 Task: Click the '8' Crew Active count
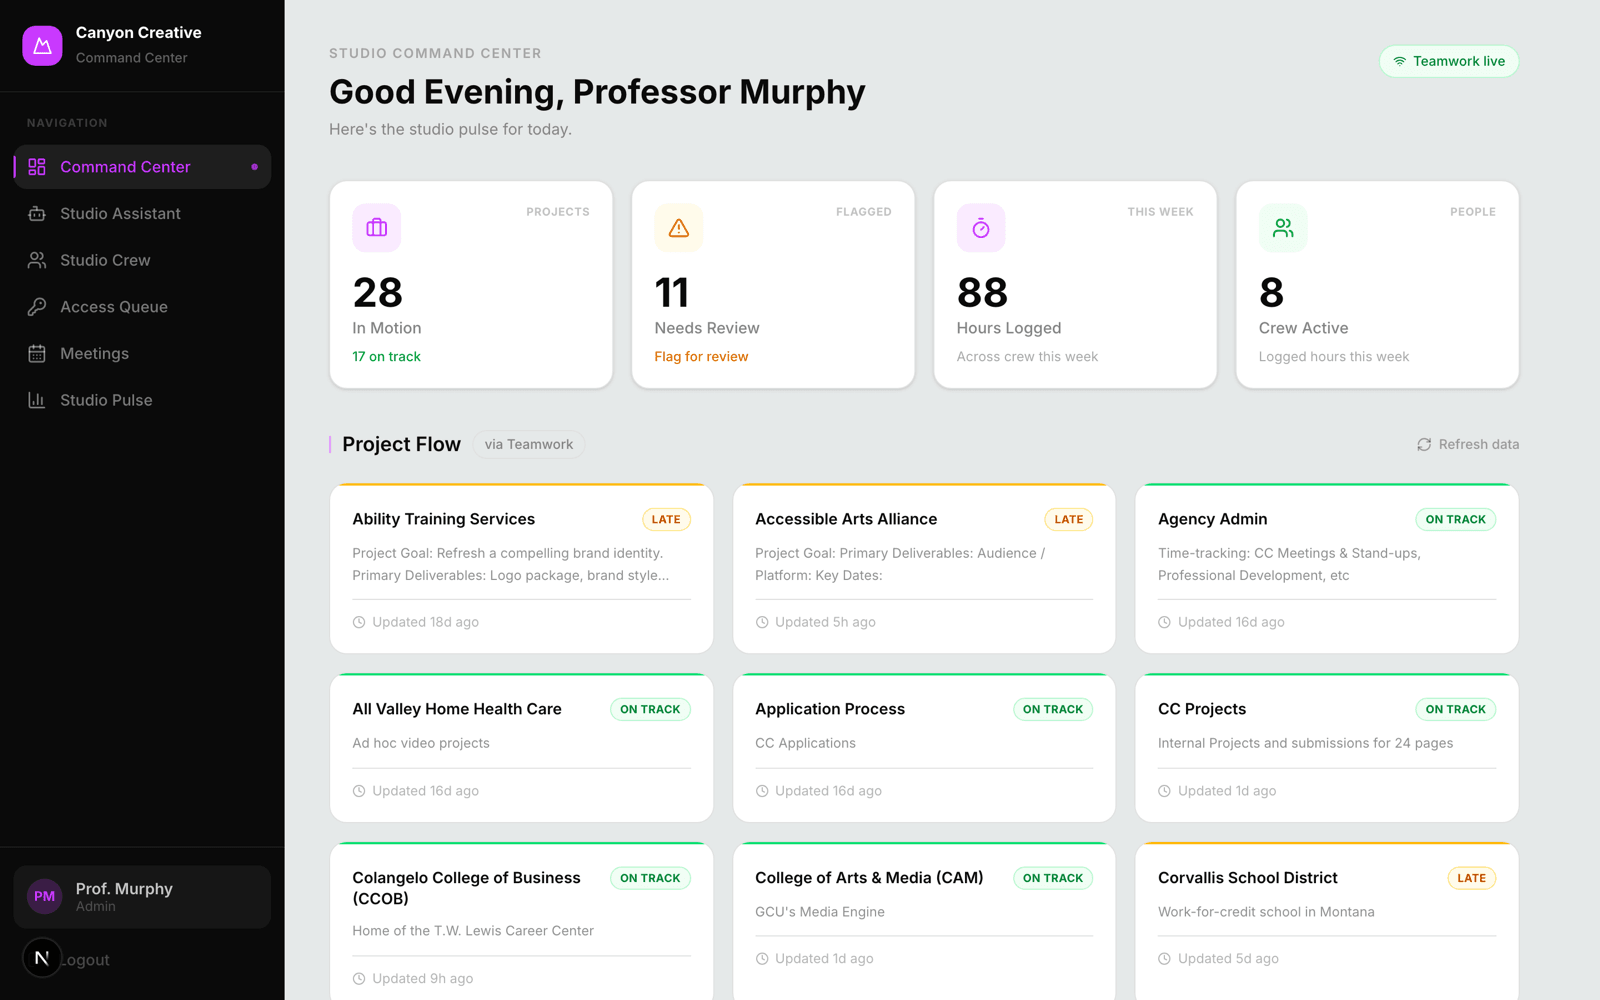point(1271,293)
